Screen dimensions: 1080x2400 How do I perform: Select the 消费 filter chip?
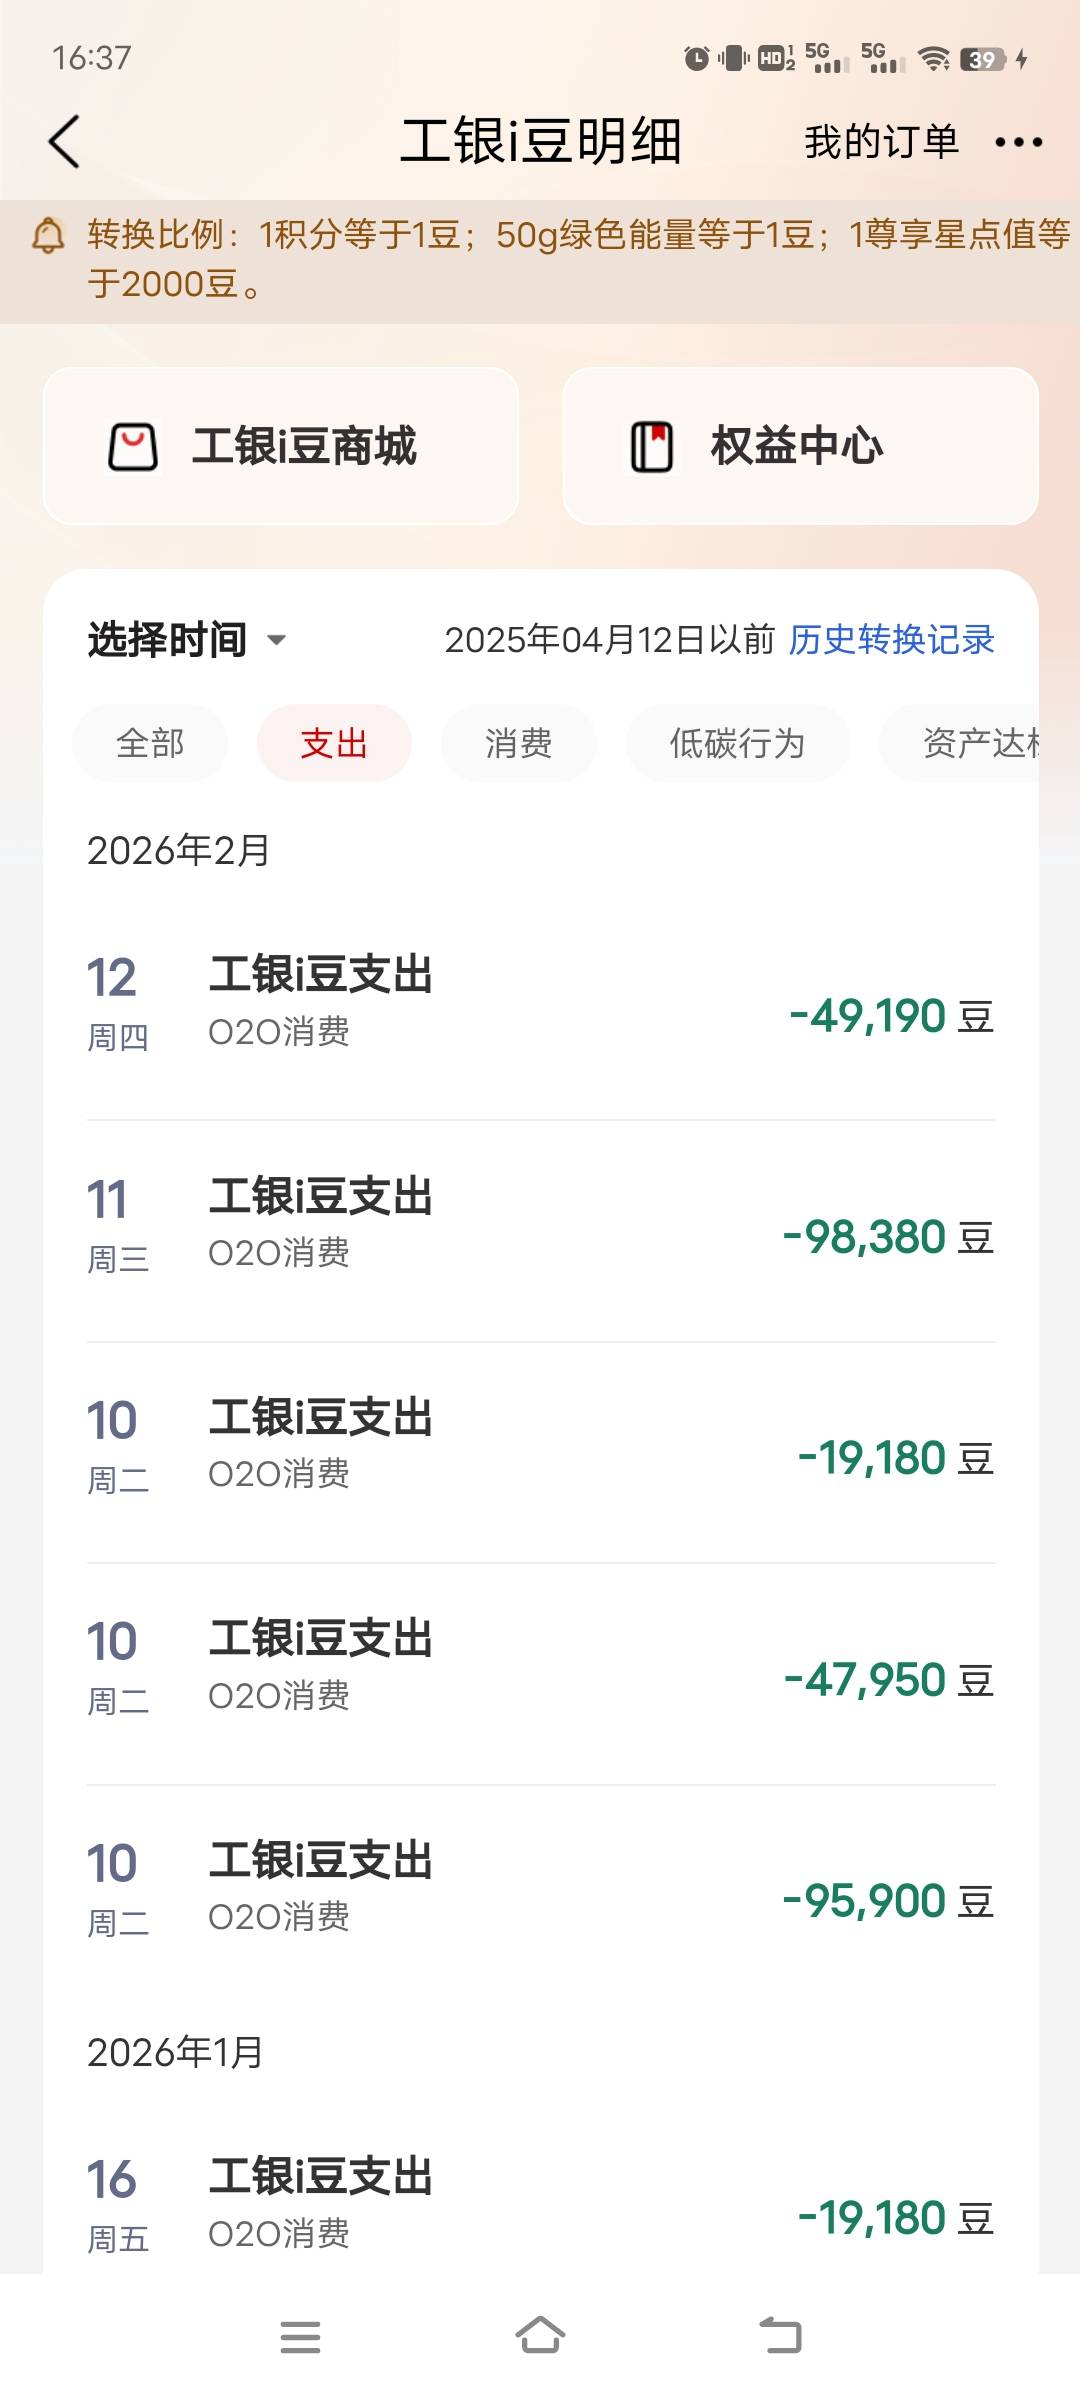(518, 743)
